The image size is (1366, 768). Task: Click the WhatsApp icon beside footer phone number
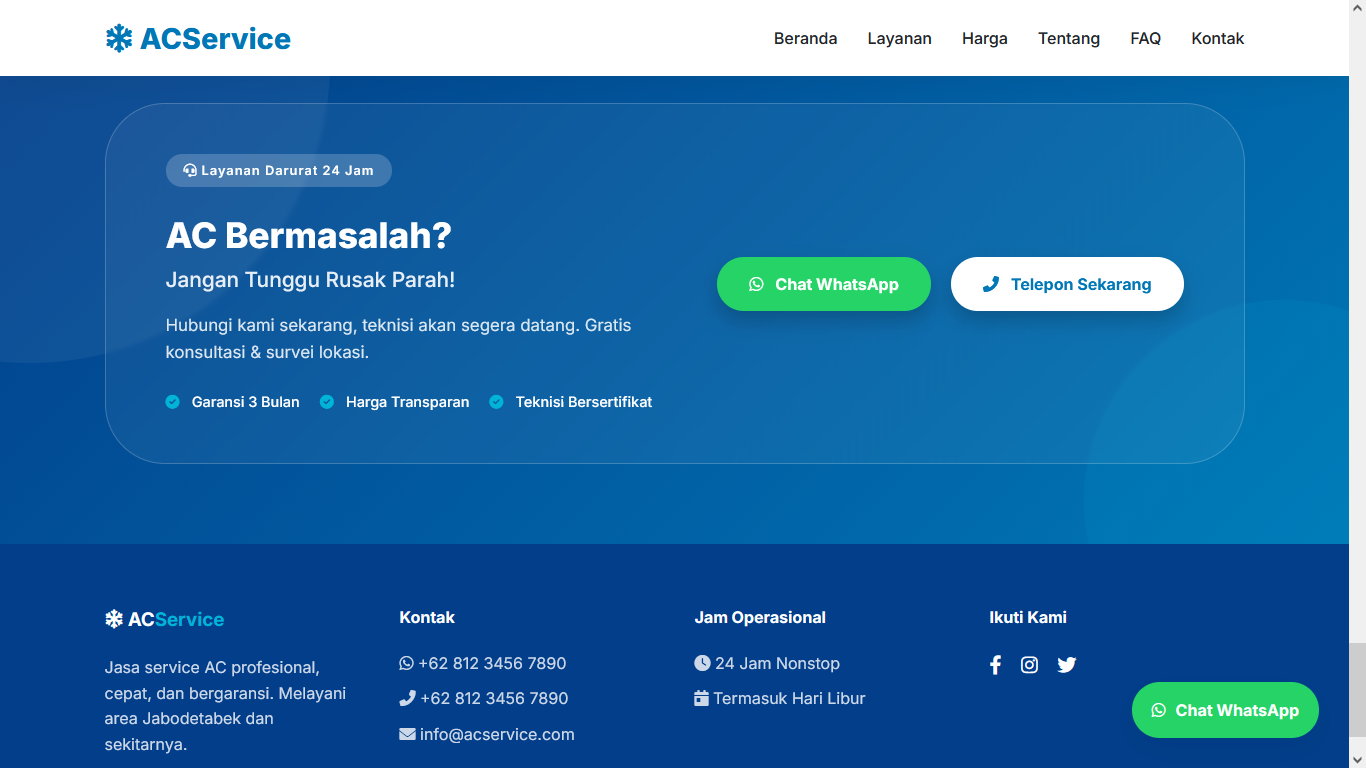click(406, 663)
